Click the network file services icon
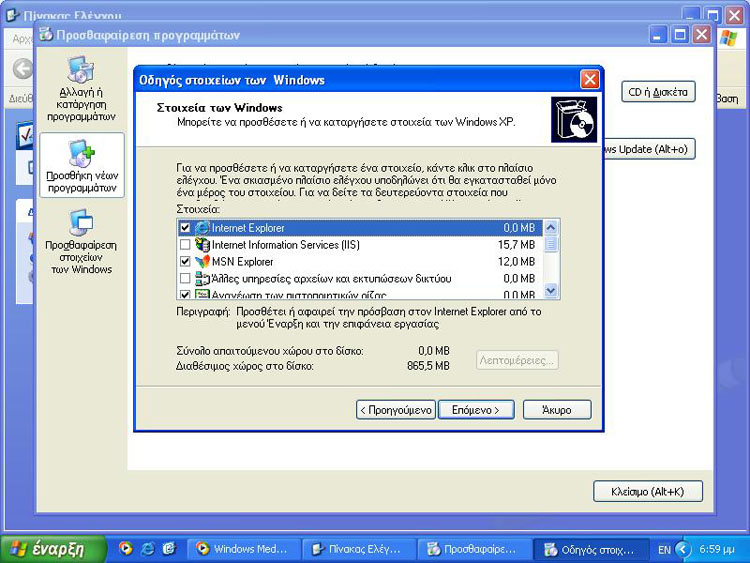Screen dimensions: 750x563 [x=202, y=278]
